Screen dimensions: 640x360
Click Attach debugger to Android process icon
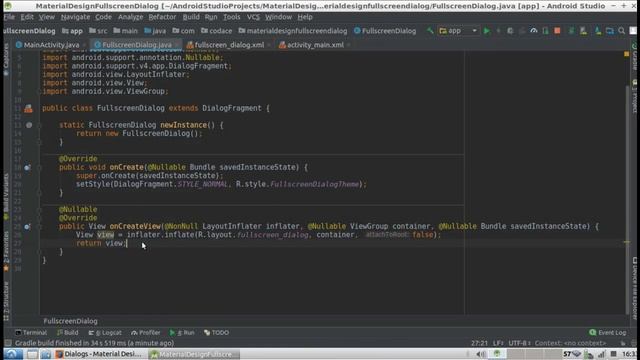(546, 31)
